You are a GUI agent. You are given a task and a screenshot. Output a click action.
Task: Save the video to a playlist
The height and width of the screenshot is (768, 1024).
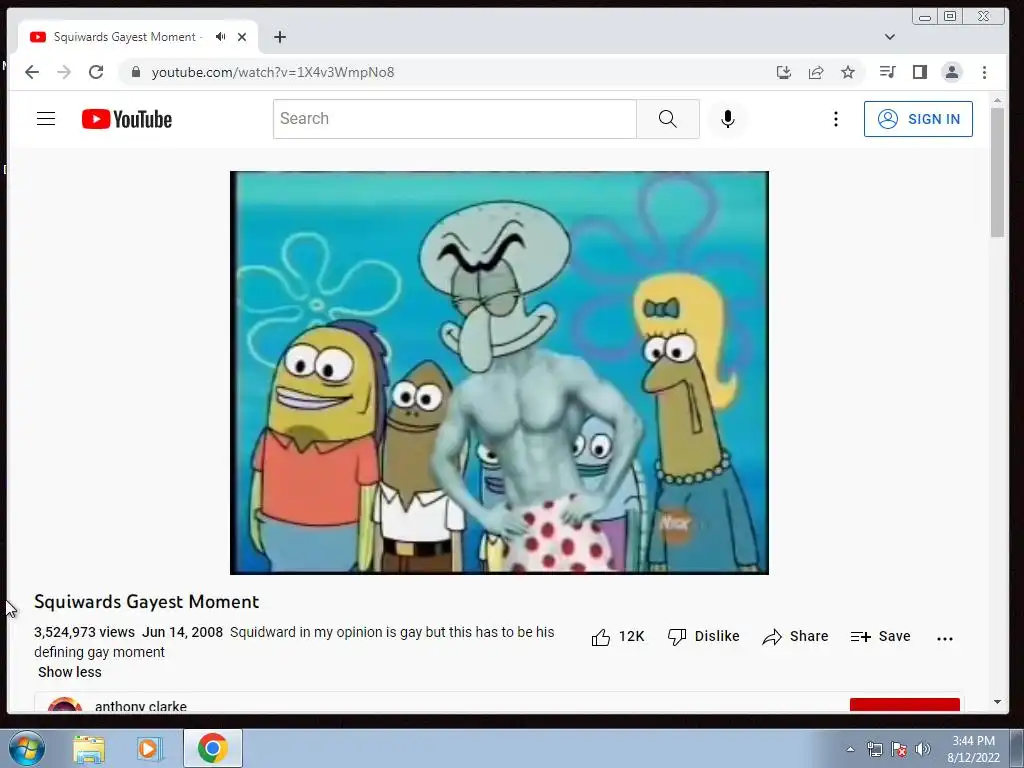tap(880, 637)
